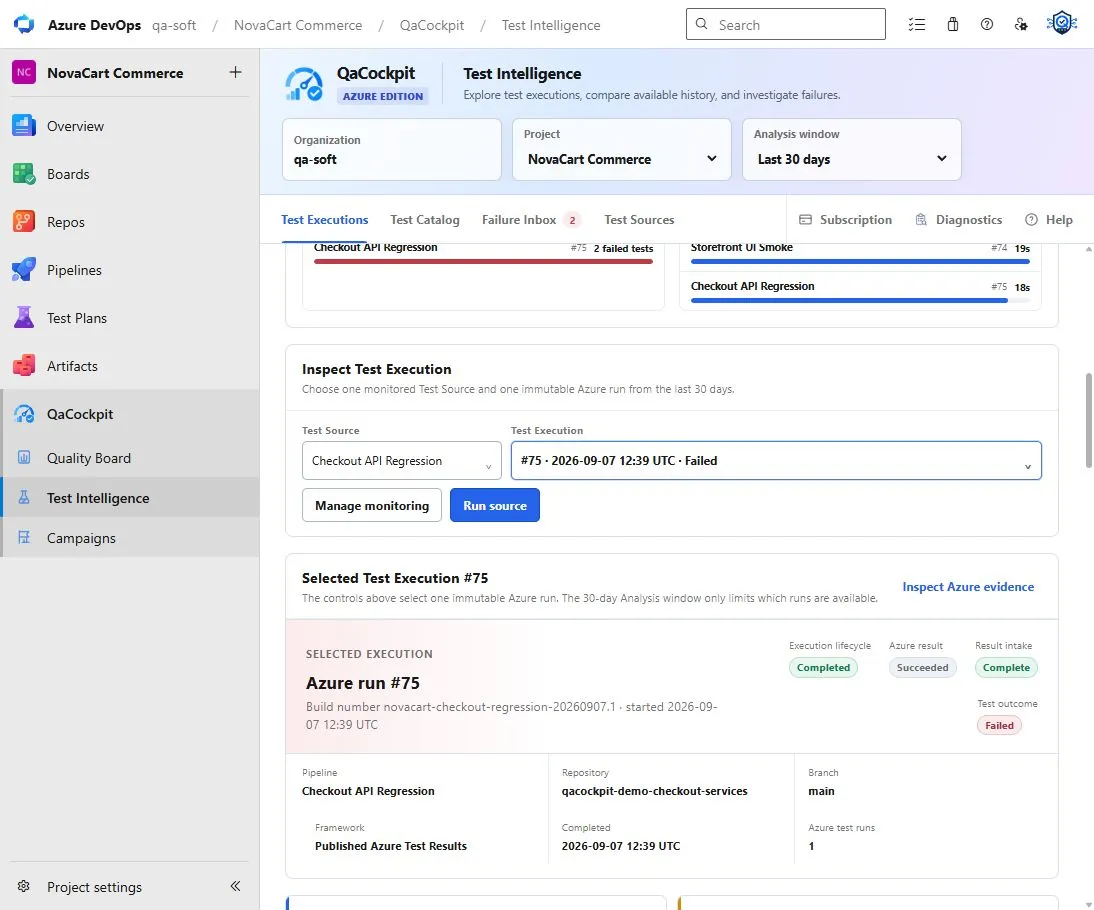Click the blue Checkout API Regression 18s bar
This screenshot has width=1094, height=910.
(849, 301)
